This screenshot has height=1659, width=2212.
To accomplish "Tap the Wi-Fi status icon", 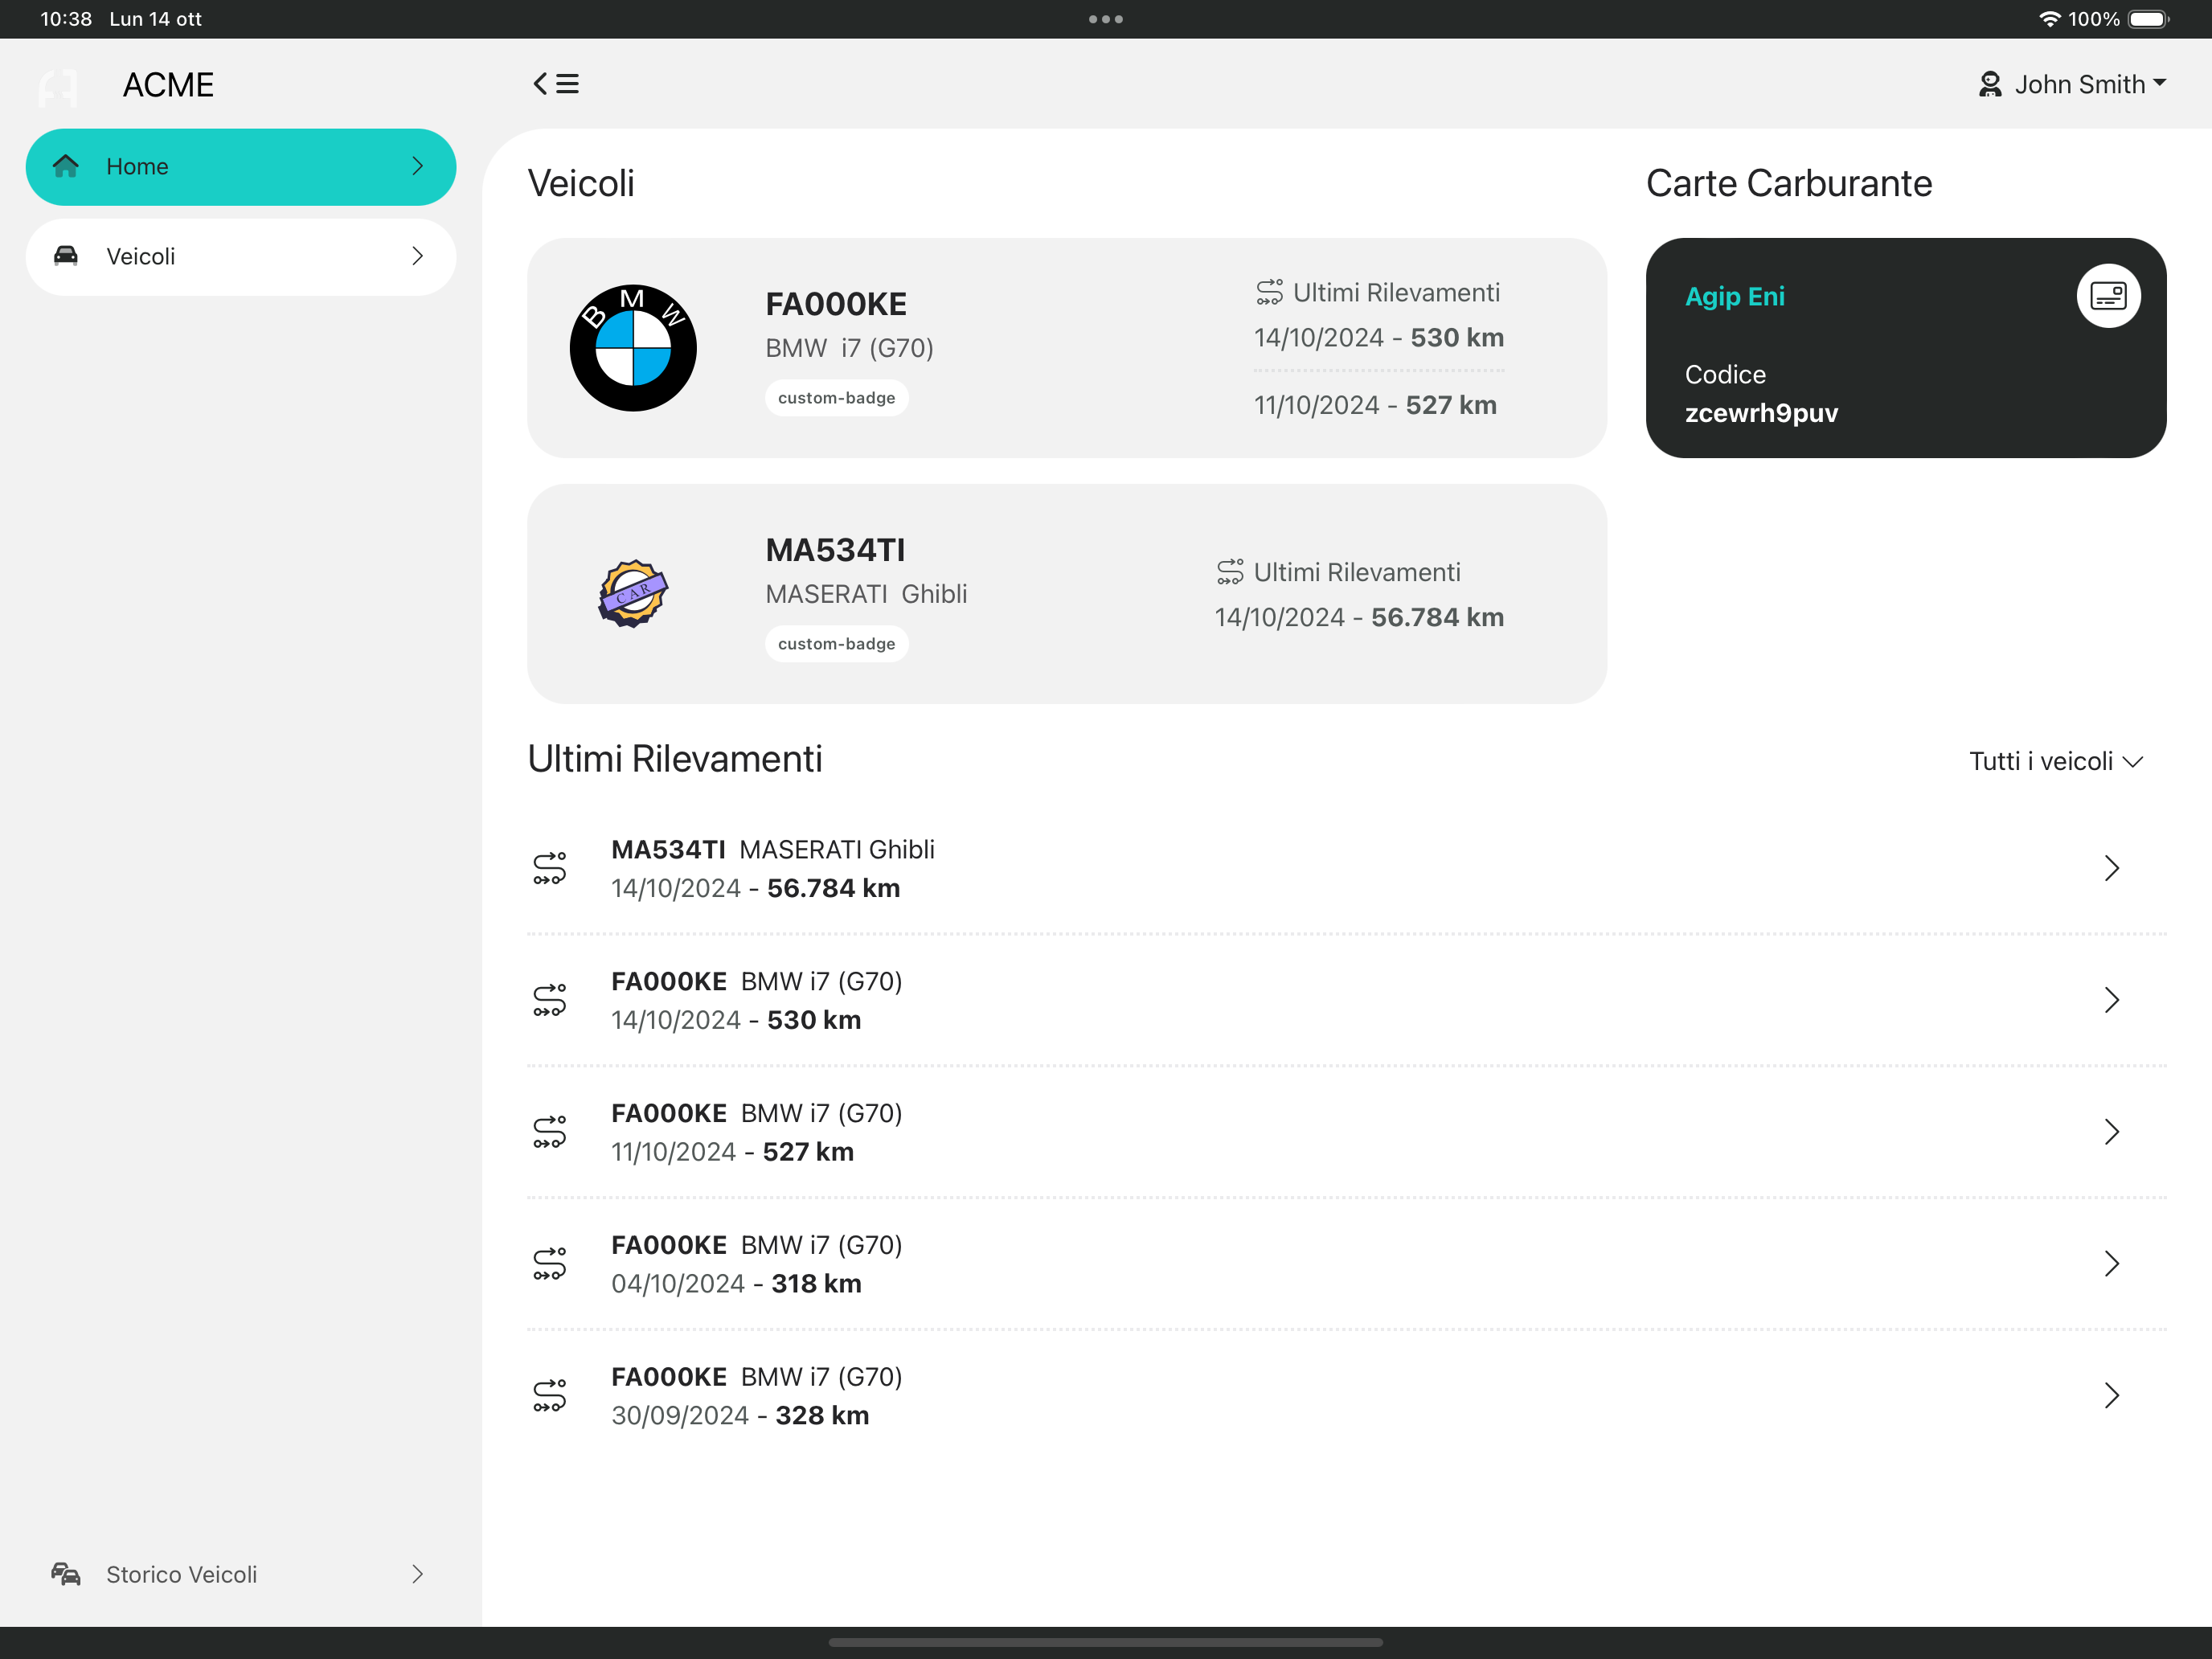I will (x=2050, y=19).
